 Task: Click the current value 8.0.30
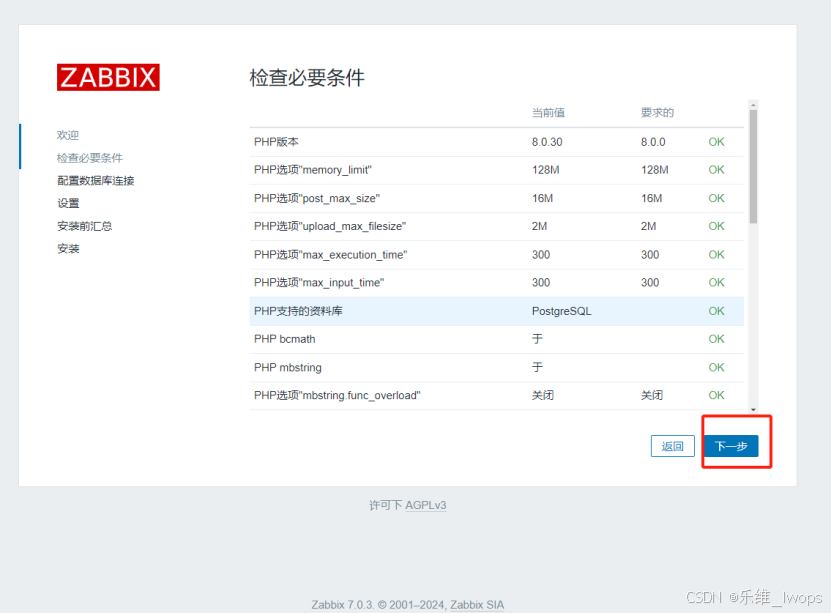coord(547,142)
